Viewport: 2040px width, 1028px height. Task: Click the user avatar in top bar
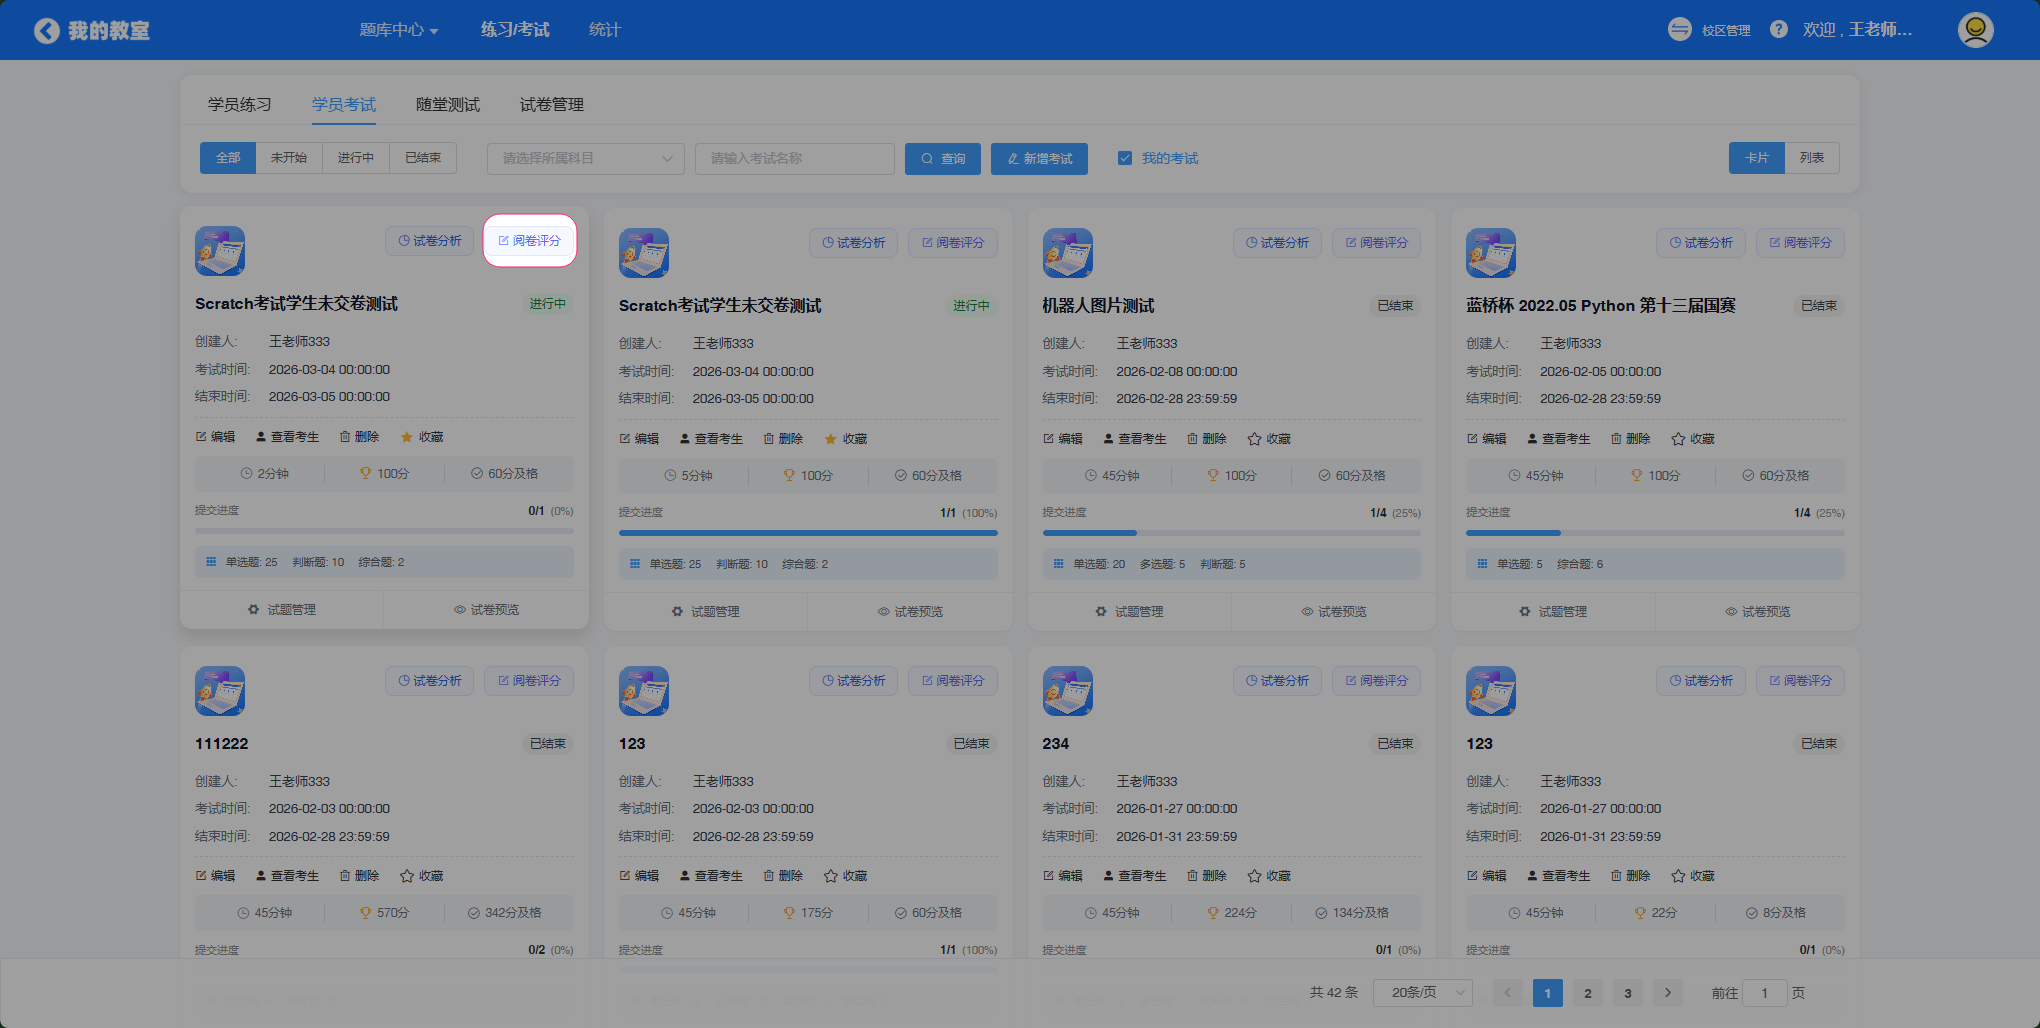[x=1975, y=30]
